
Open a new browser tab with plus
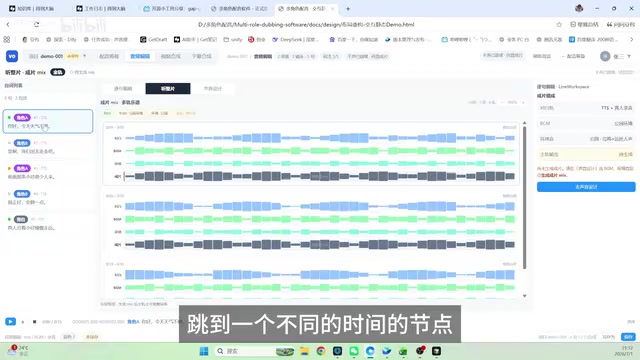[x=348, y=9]
